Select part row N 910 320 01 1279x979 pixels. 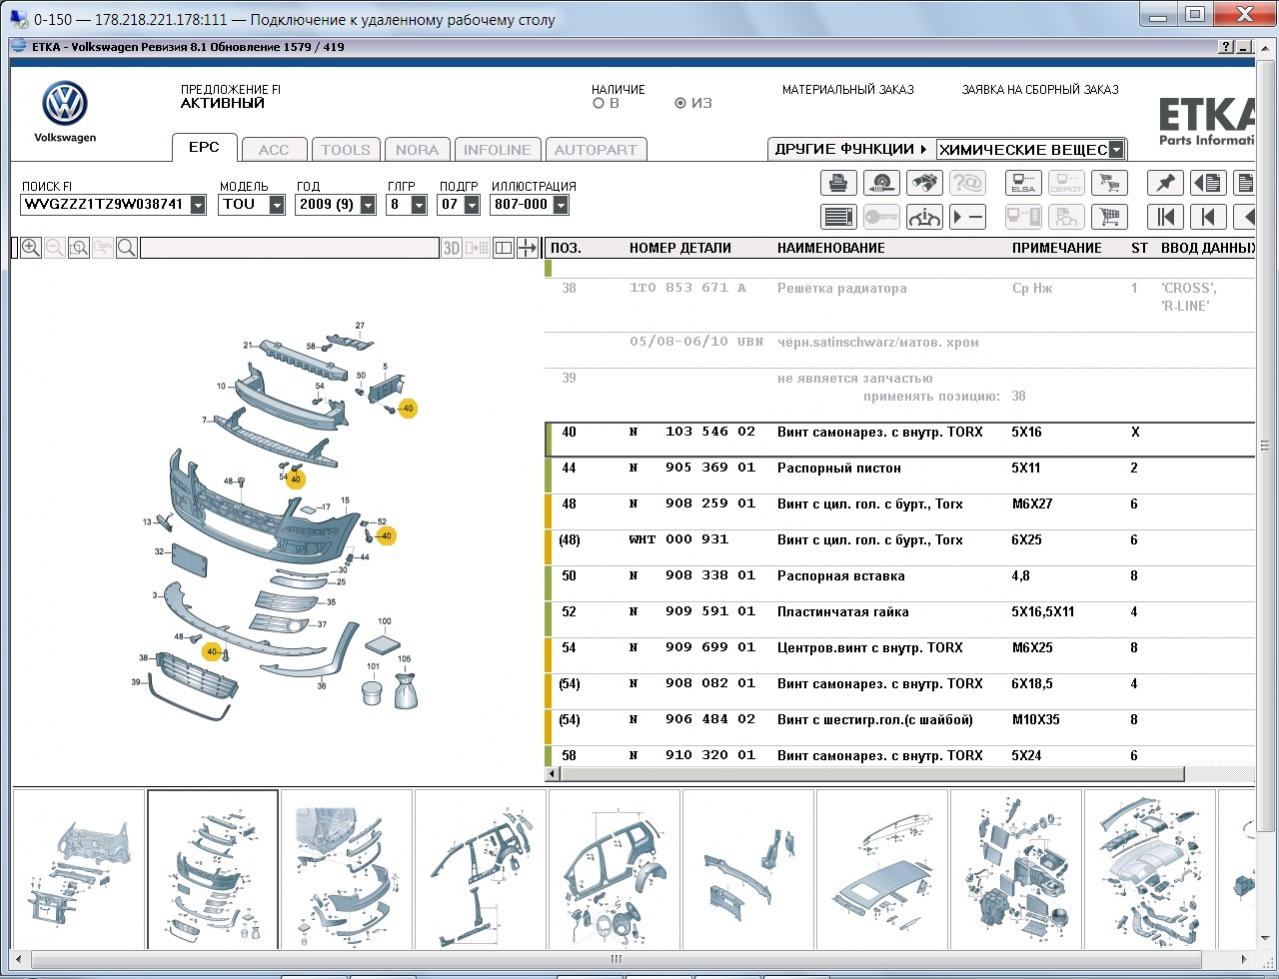click(x=900, y=756)
